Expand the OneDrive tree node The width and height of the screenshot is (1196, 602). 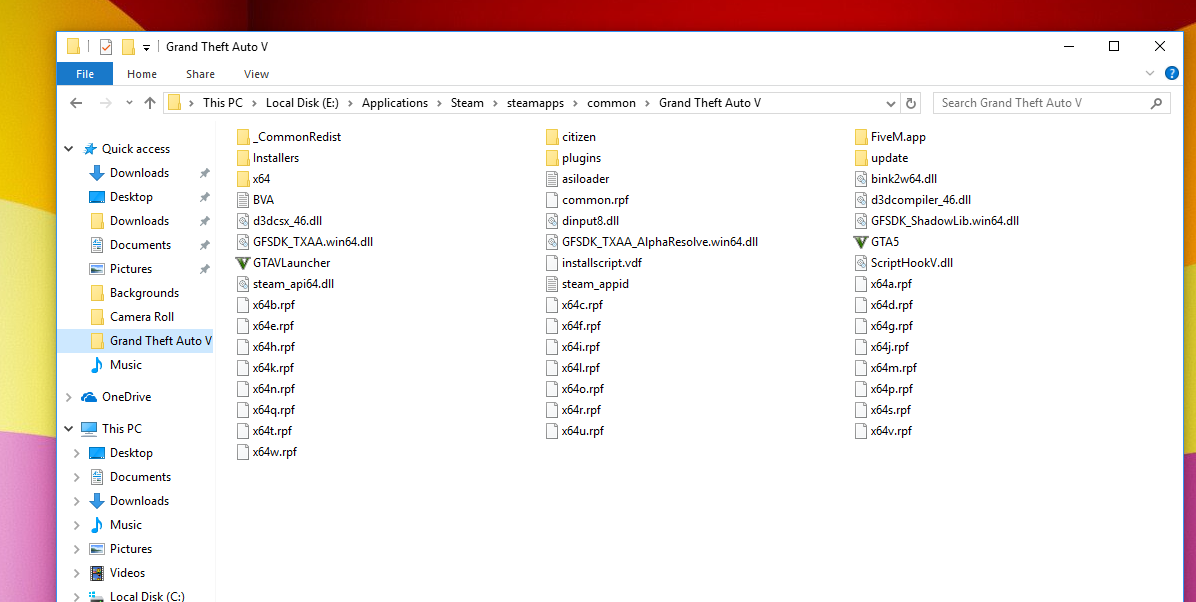click(69, 397)
